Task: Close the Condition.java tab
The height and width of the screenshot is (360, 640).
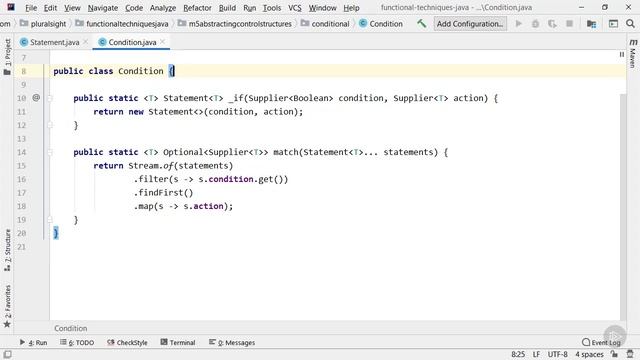Action: click(162, 42)
